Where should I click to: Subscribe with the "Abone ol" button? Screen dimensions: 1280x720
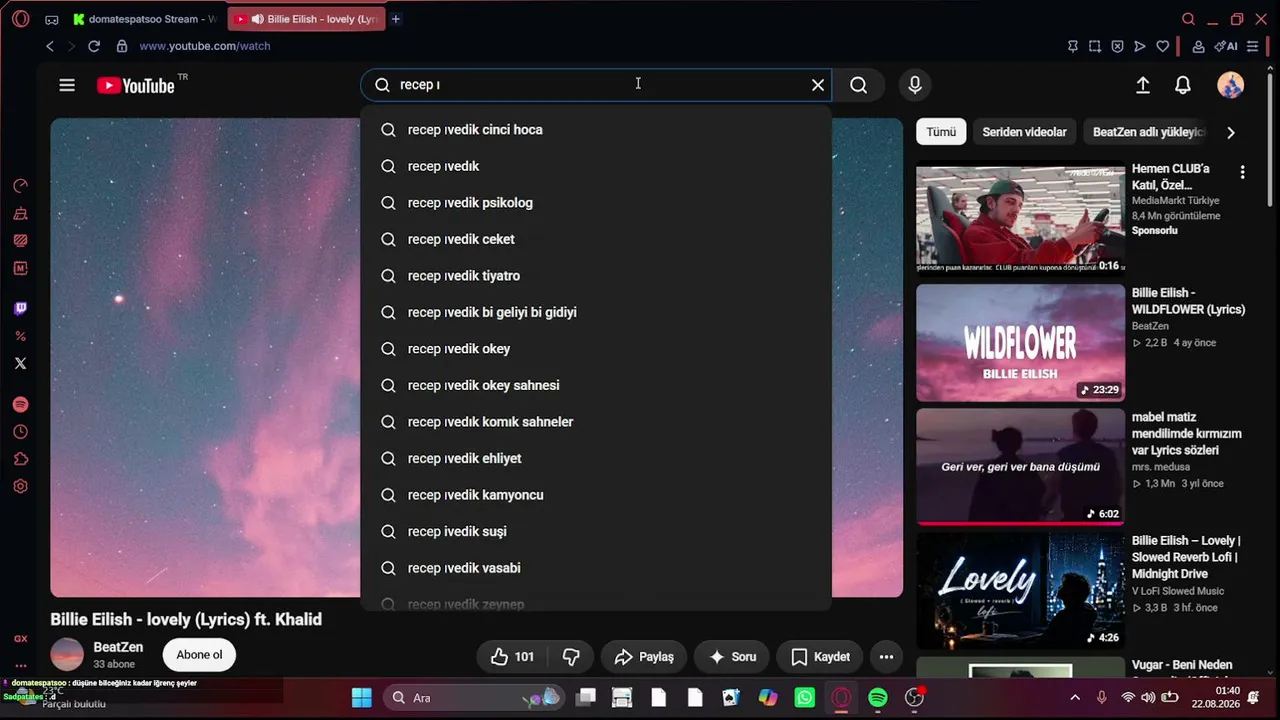199,655
